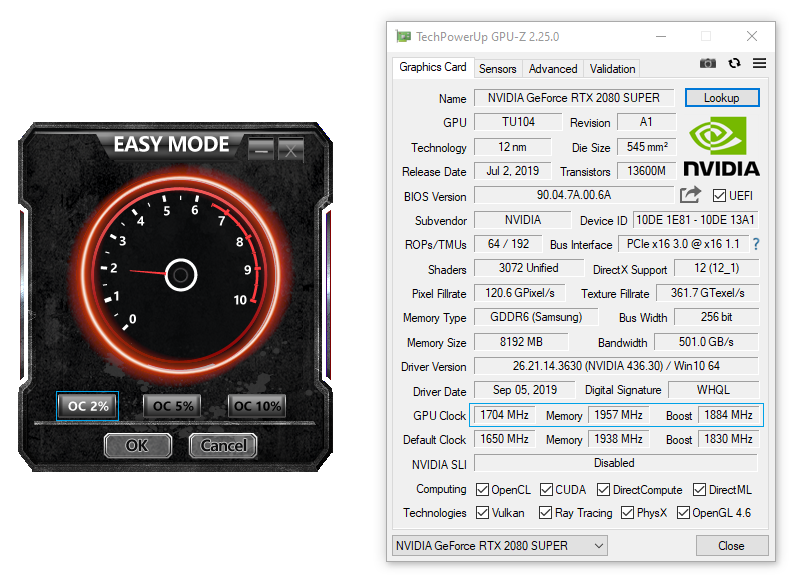Click the Release Date Jul 2, 2019 value
This screenshot has width=789, height=581.
pyautogui.click(x=513, y=171)
